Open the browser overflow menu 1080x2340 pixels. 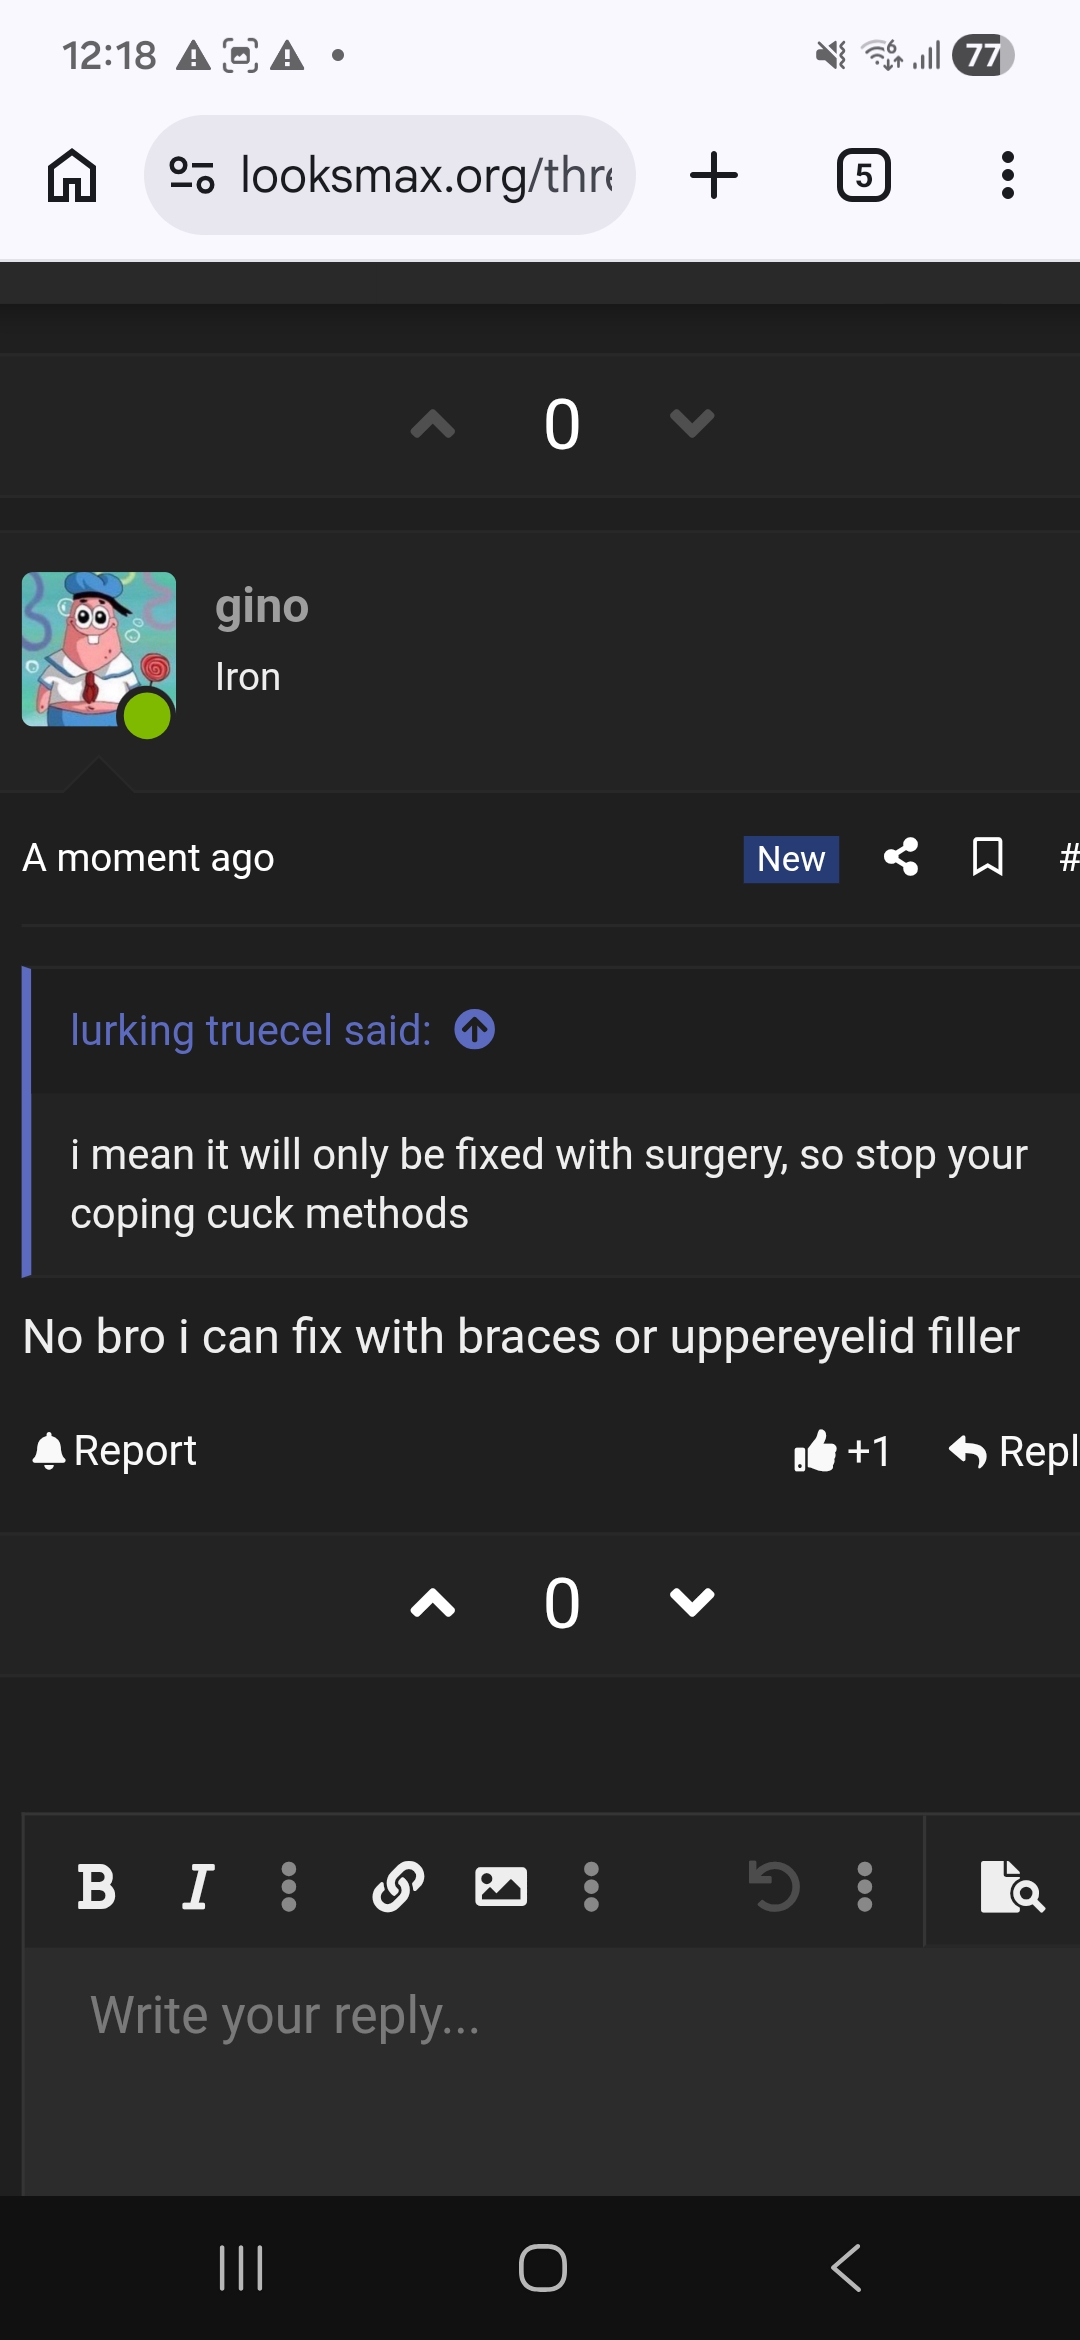[x=1007, y=175]
